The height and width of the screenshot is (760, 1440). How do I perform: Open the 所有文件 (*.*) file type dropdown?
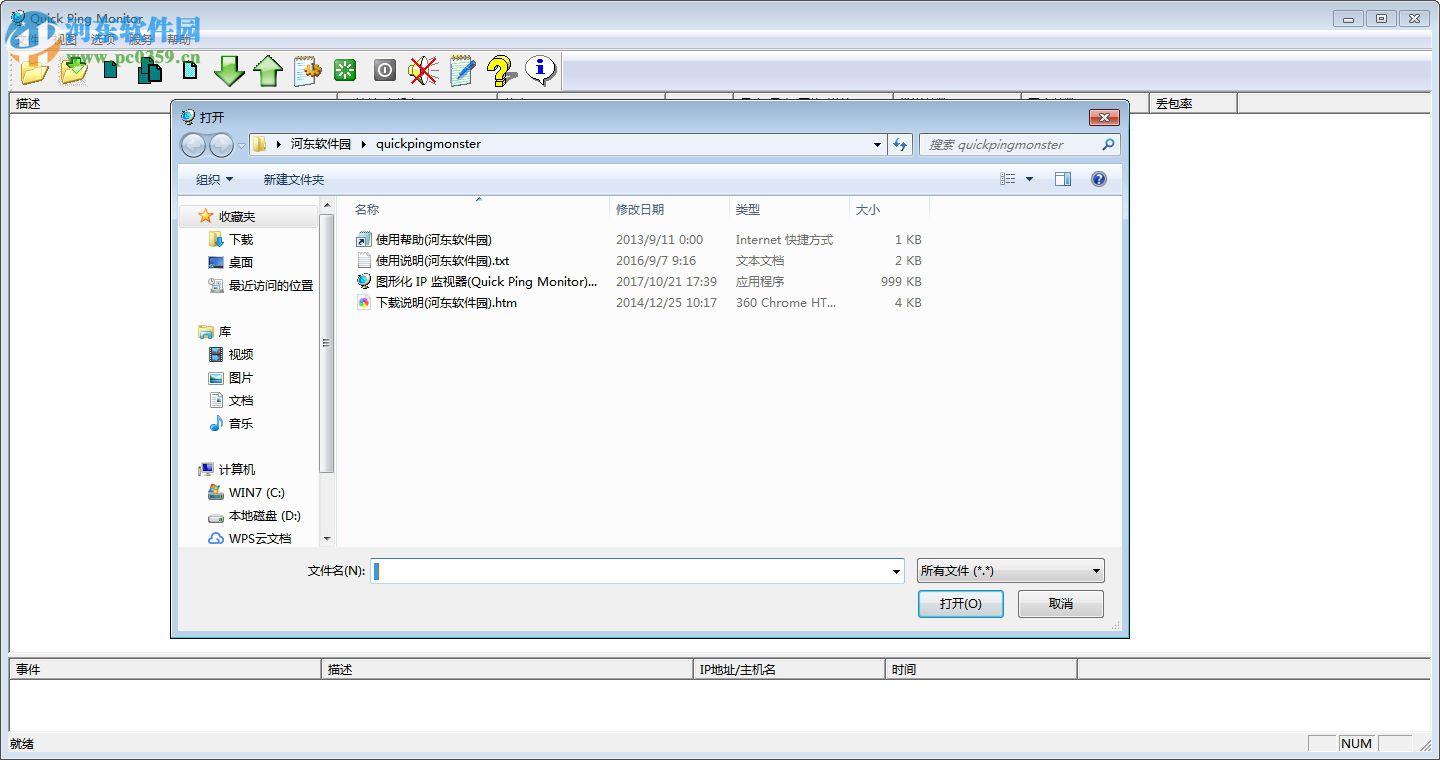click(x=1009, y=570)
